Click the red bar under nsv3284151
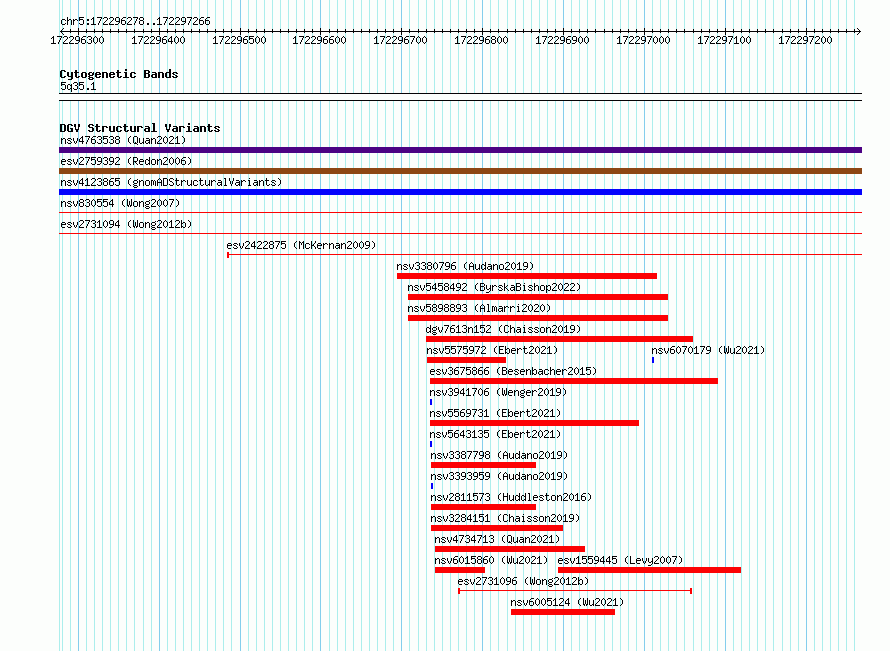This screenshot has height=651, width=890. tap(497, 528)
